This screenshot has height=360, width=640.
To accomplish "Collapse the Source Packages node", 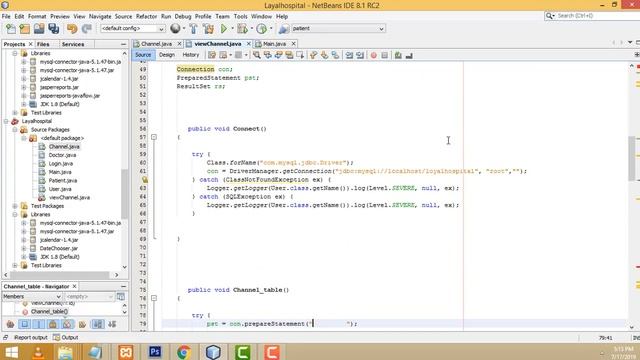I will [15, 130].
